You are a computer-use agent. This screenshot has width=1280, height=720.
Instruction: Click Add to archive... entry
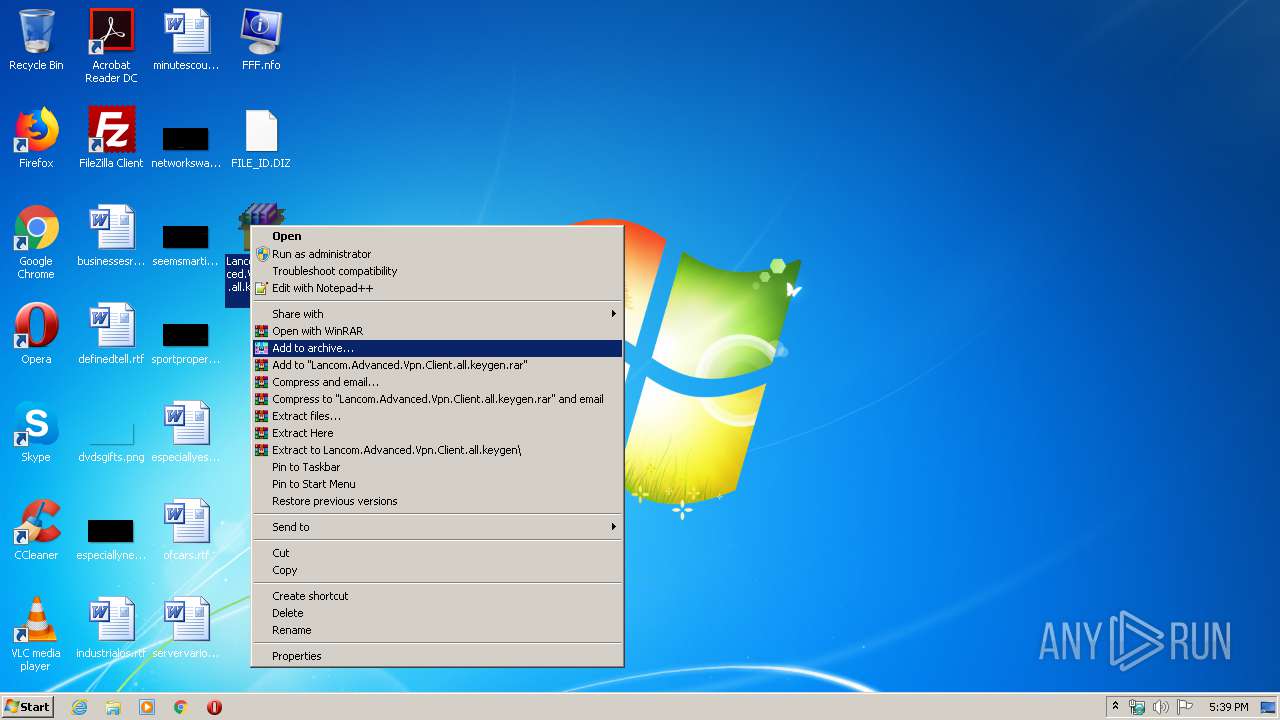(x=437, y=348)
